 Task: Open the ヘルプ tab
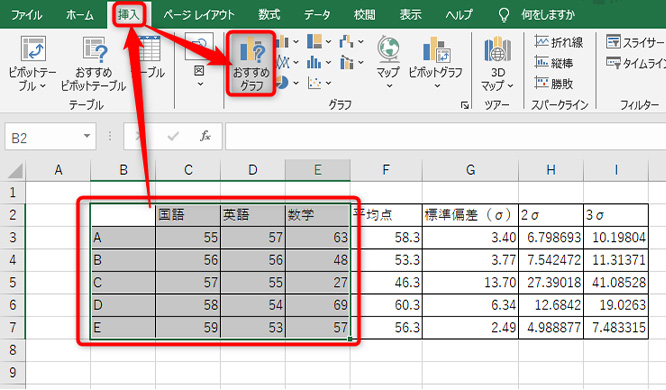coord(459,15)
